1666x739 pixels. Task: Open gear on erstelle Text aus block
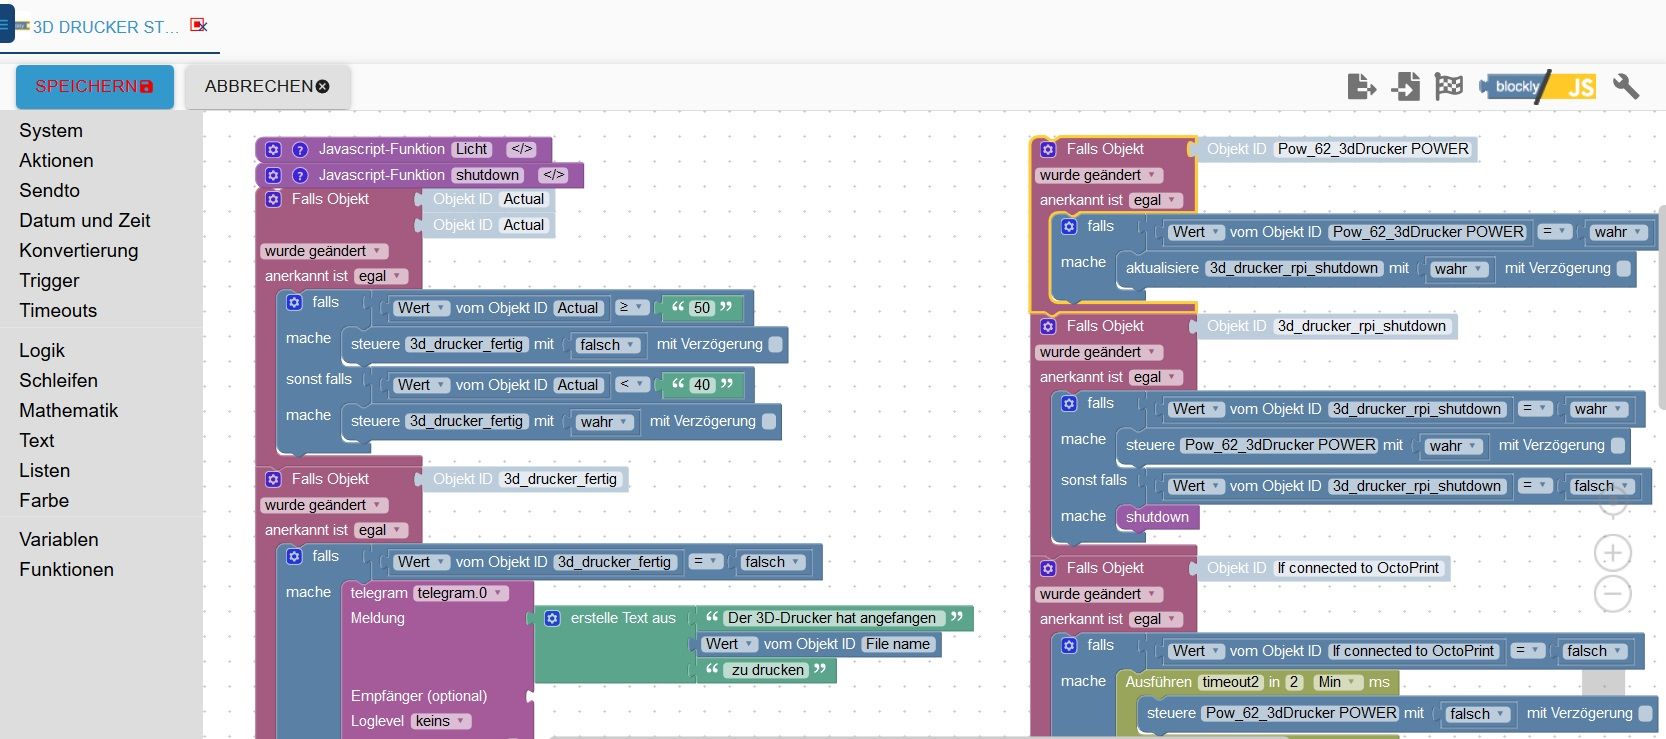[552, 618]
